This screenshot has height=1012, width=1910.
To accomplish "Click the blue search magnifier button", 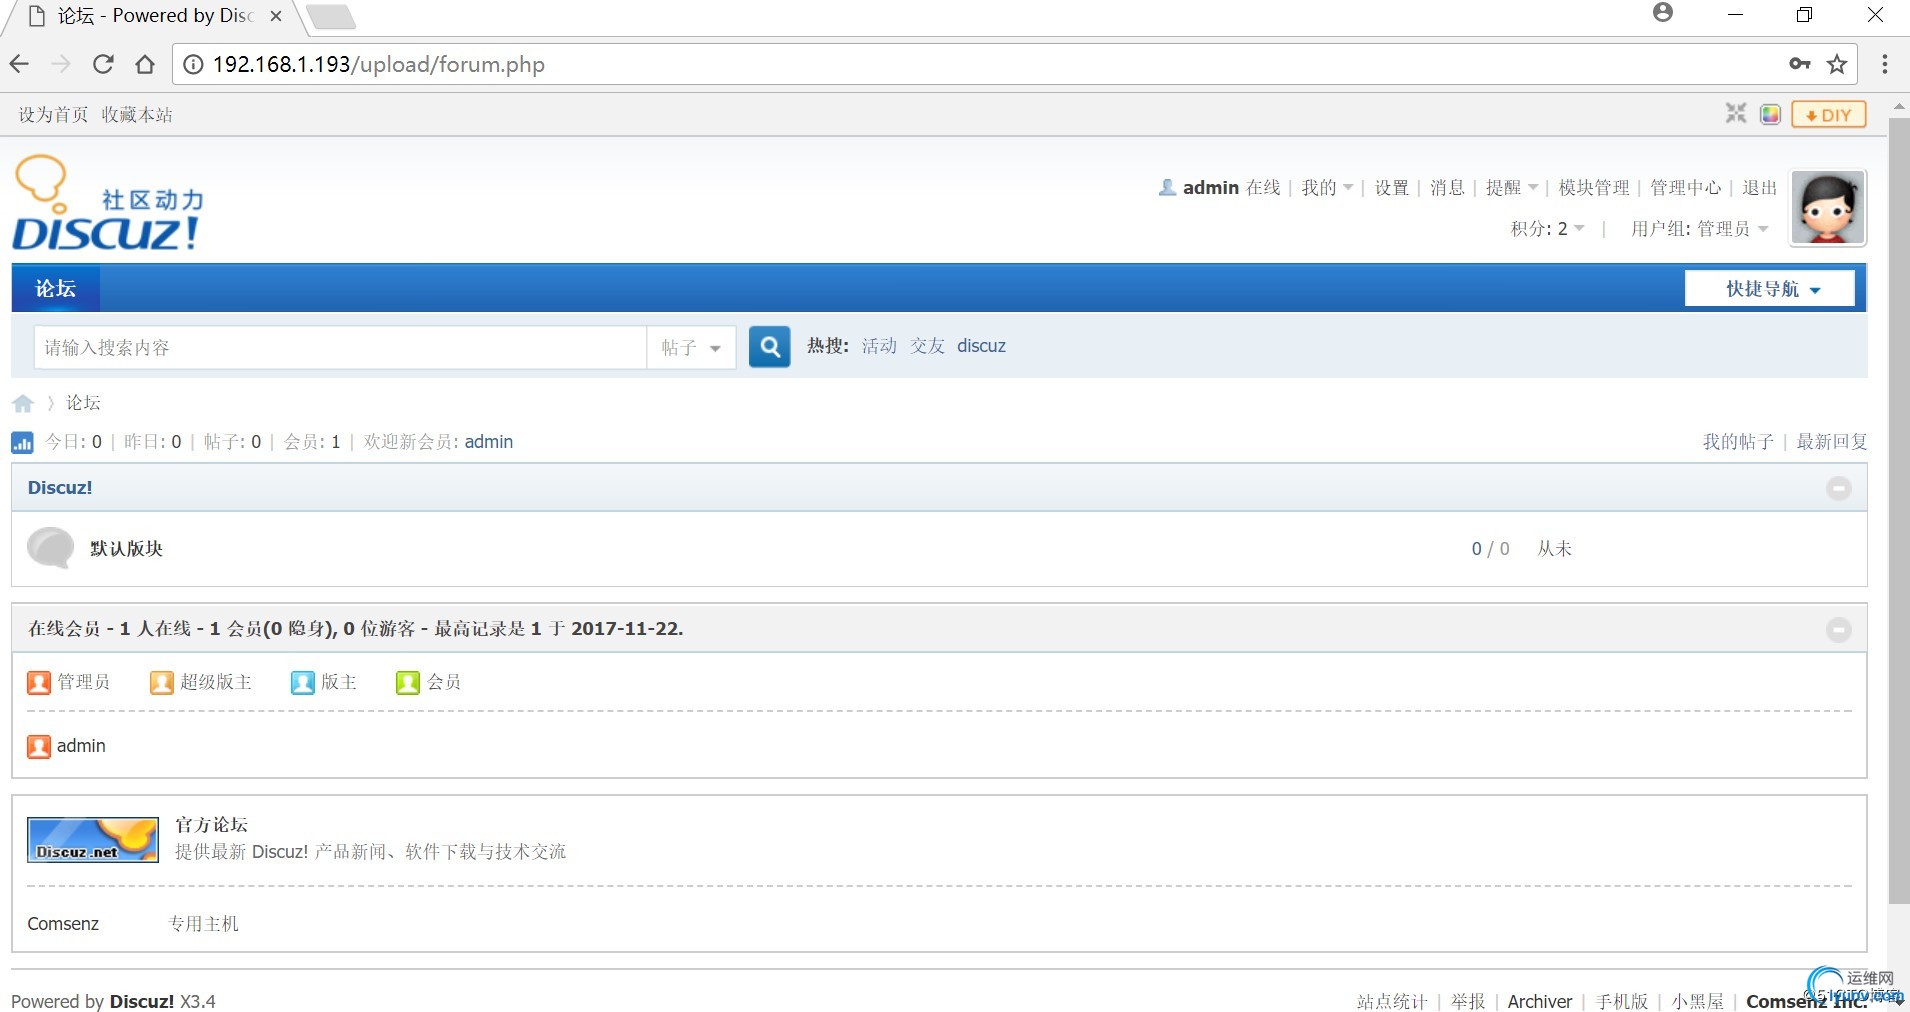I will coord(770,347).
